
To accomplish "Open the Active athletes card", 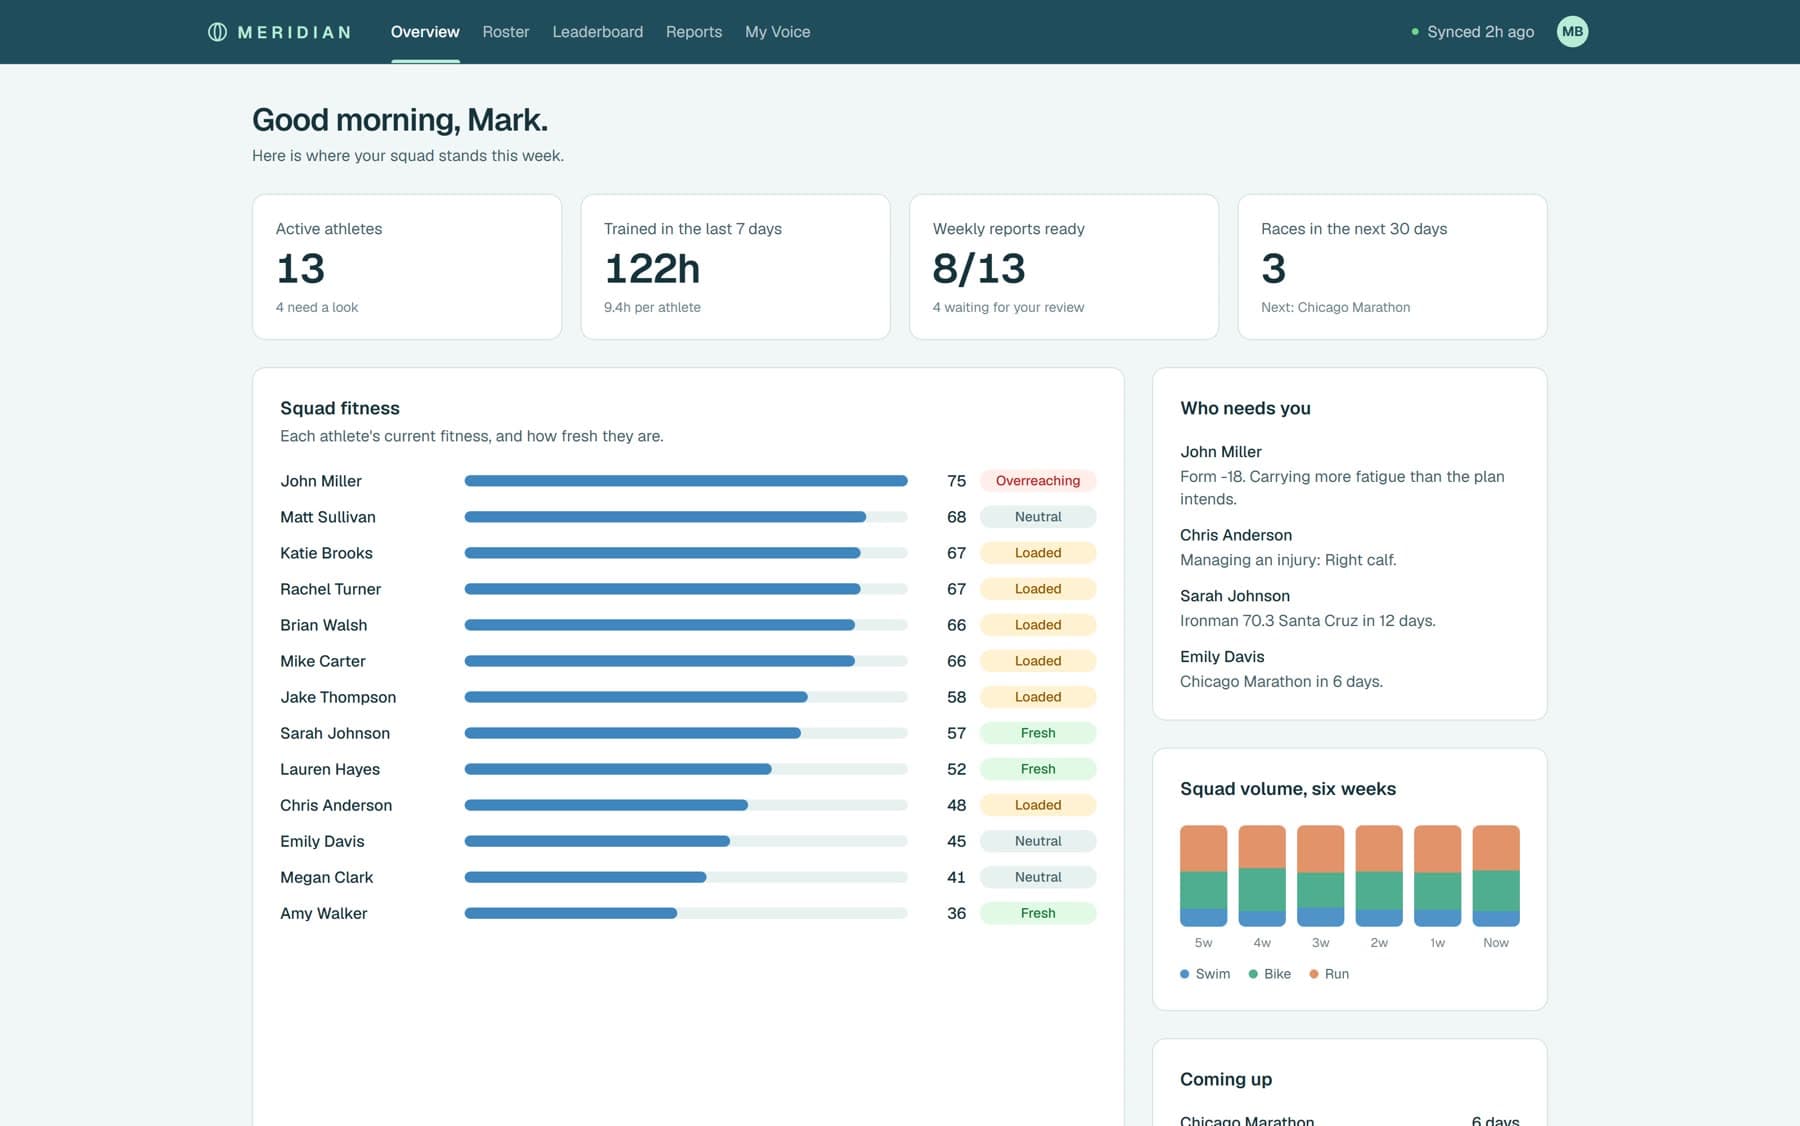I will (x=407, y=267).
